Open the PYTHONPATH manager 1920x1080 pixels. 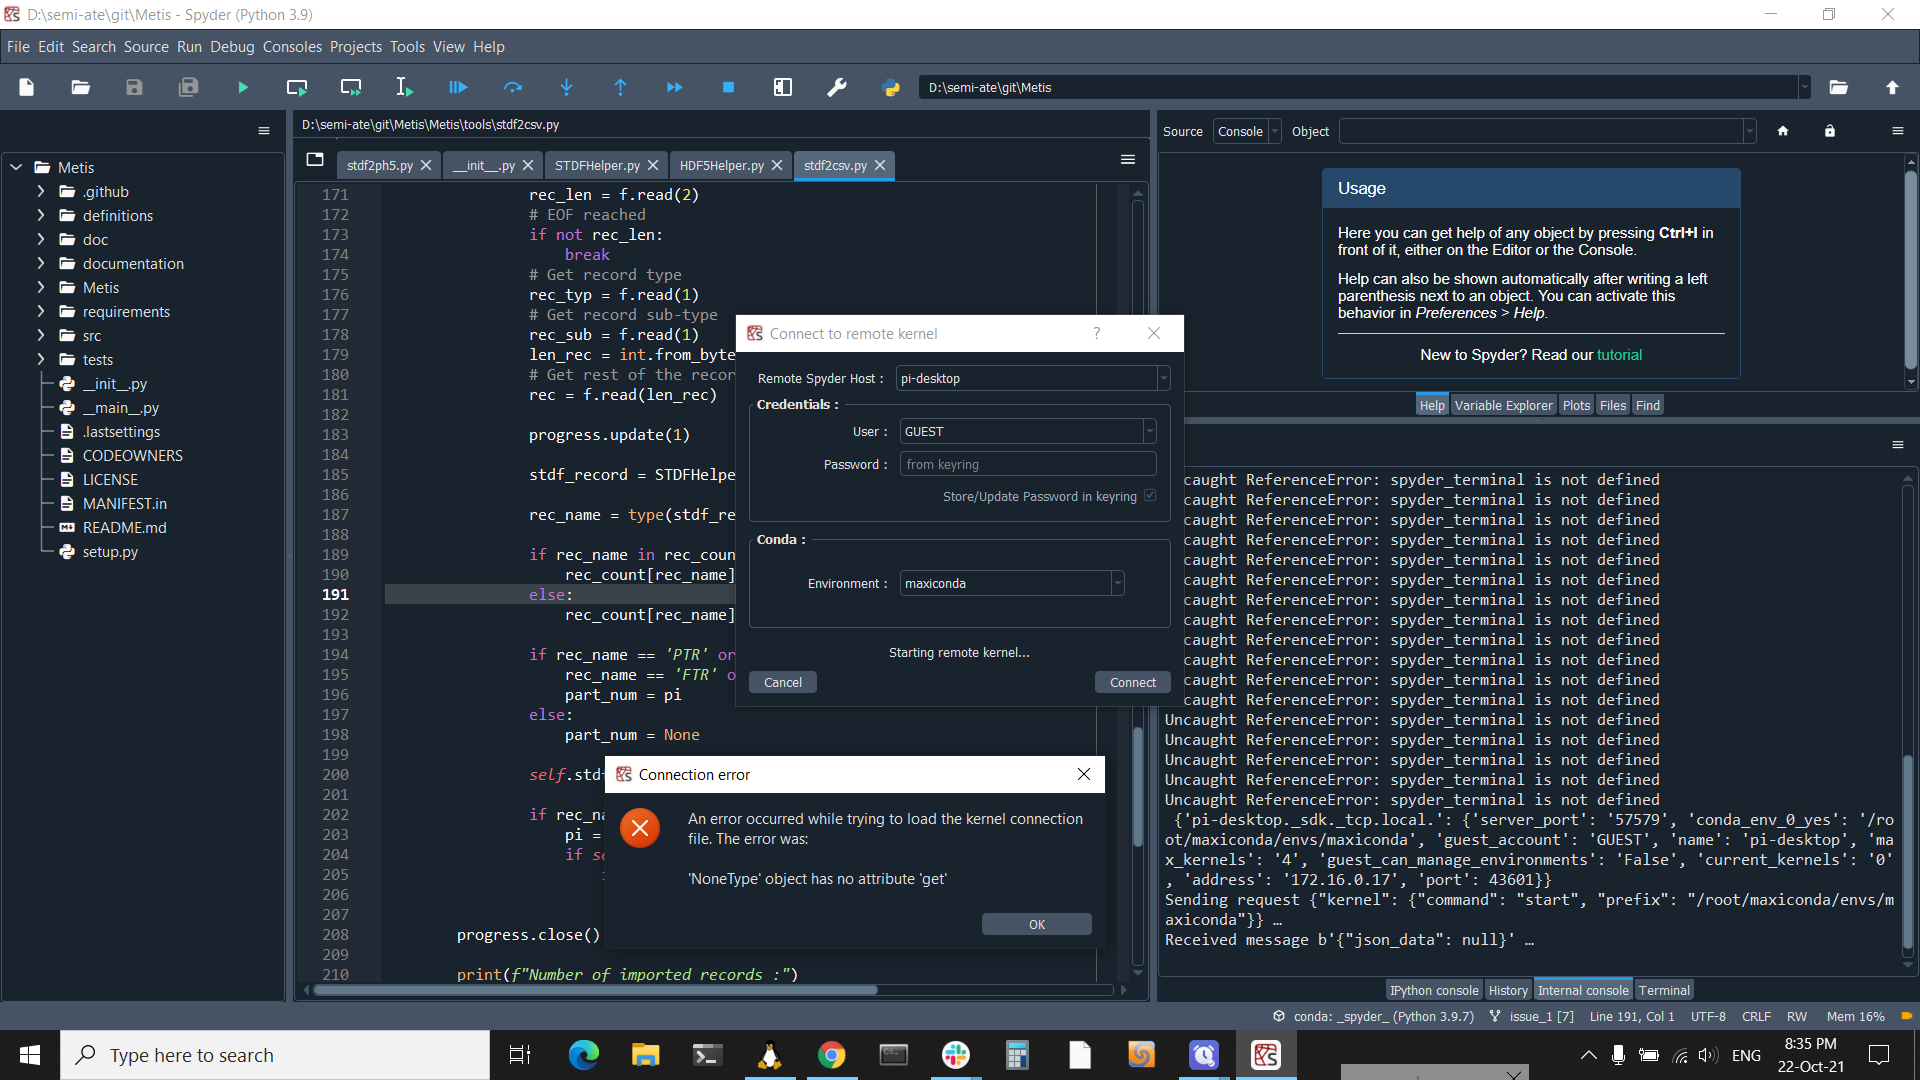(x=891, y=88)
